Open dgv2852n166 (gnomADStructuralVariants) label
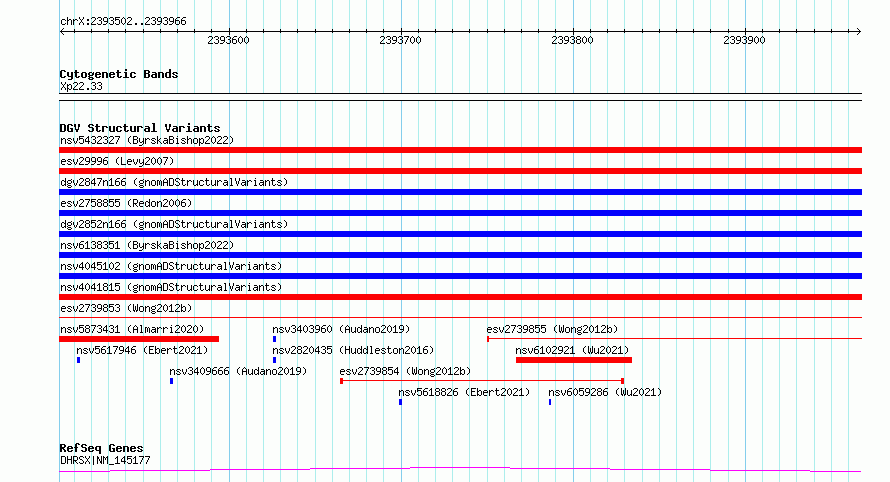 pyautogui.click(x=174, y=224)
